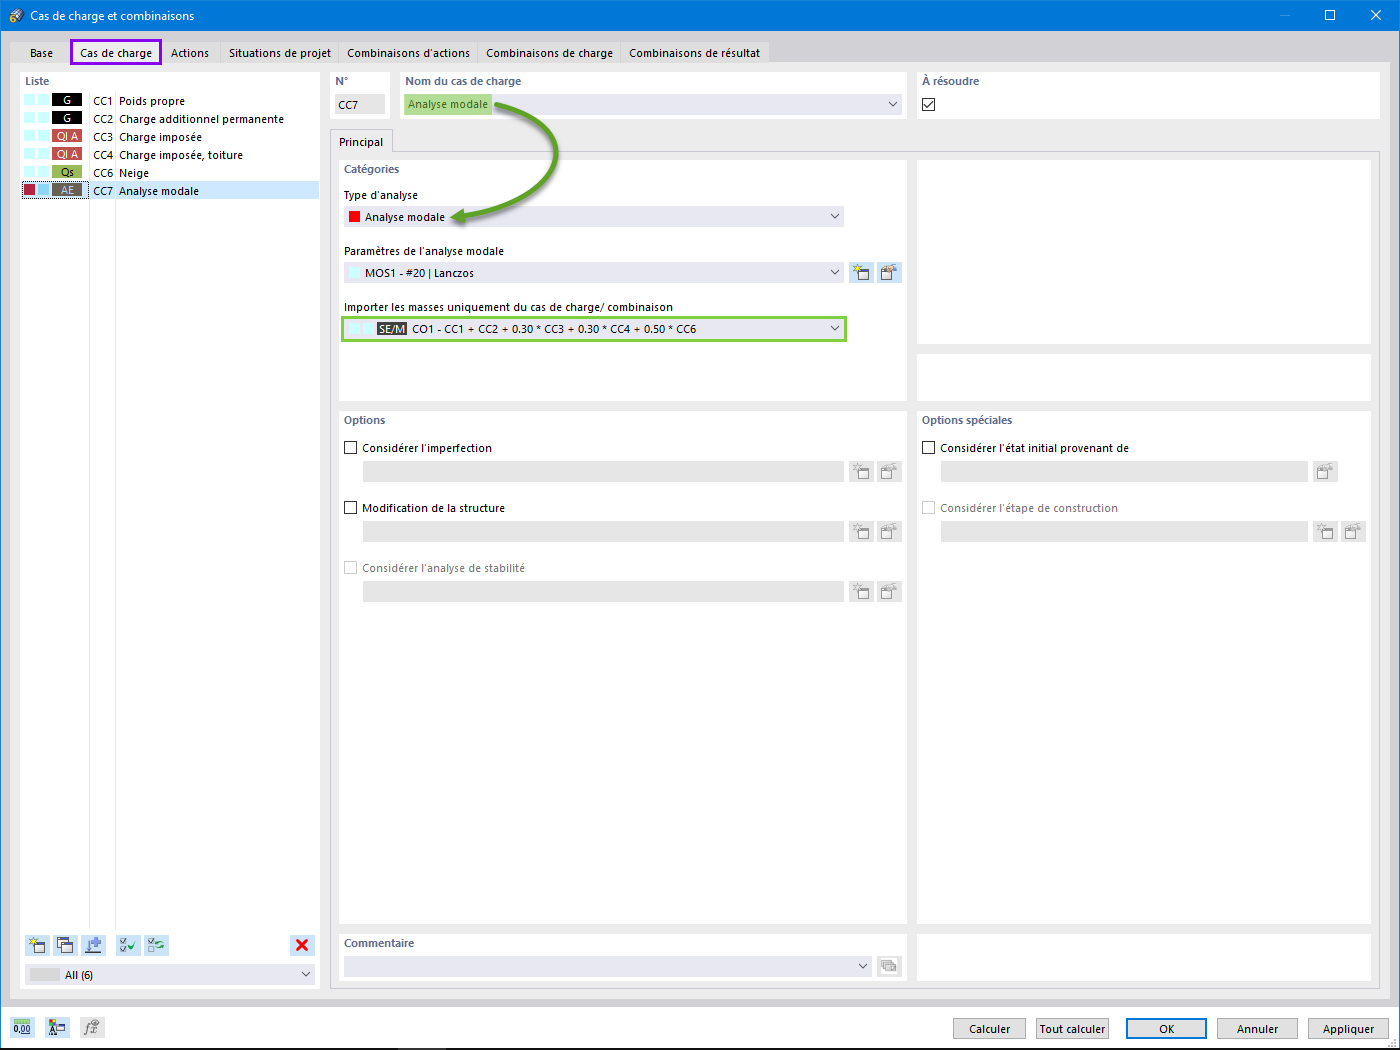The width and height of the screenshot is (1400, 1050).
Task: Open units and decimal places (0.00) icon
Action: click(22, 1027)
